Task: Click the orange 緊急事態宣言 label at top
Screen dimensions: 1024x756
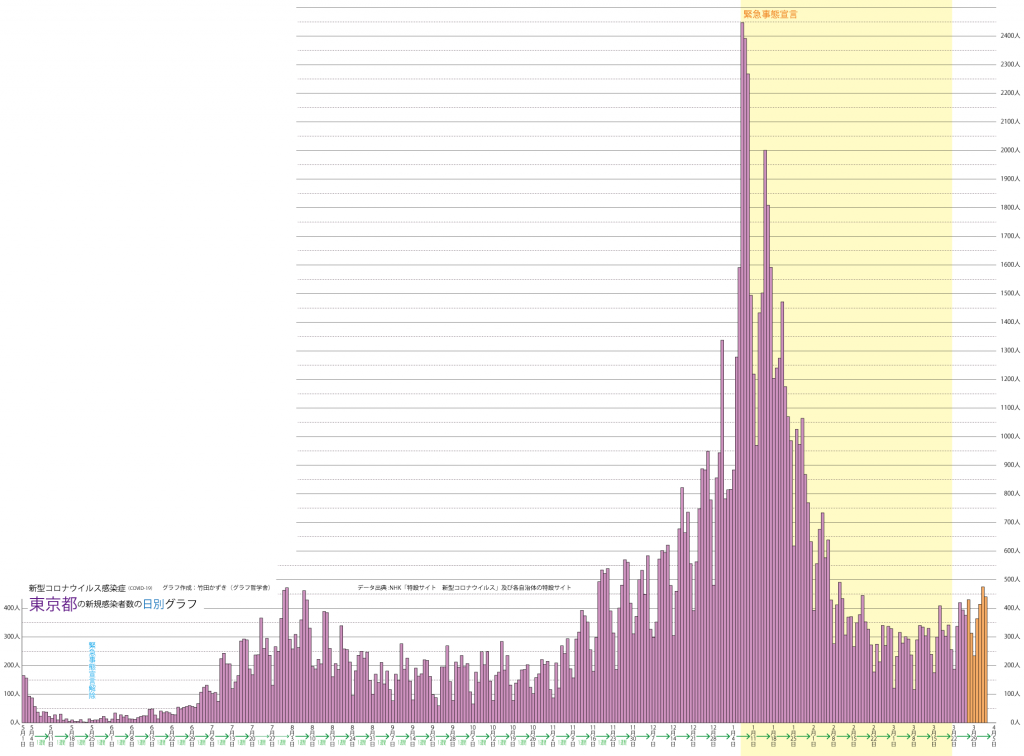Action: tap(770, 14)
